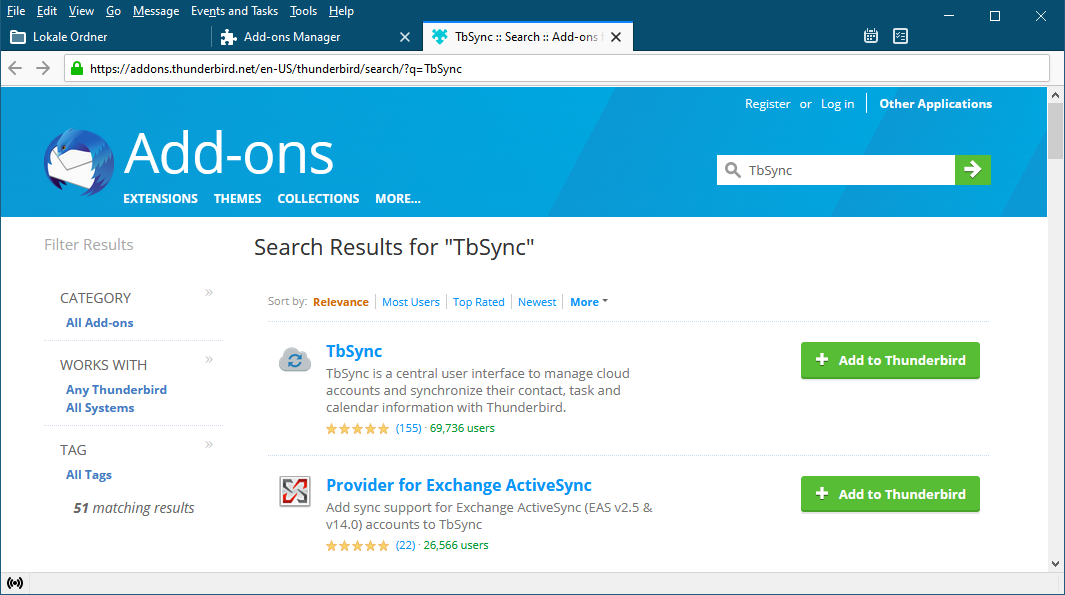Image resolution: width=1065 pixels, height=595 pixels.
Task: Go to COLLECTIONS section
Action: click(318, 198)
